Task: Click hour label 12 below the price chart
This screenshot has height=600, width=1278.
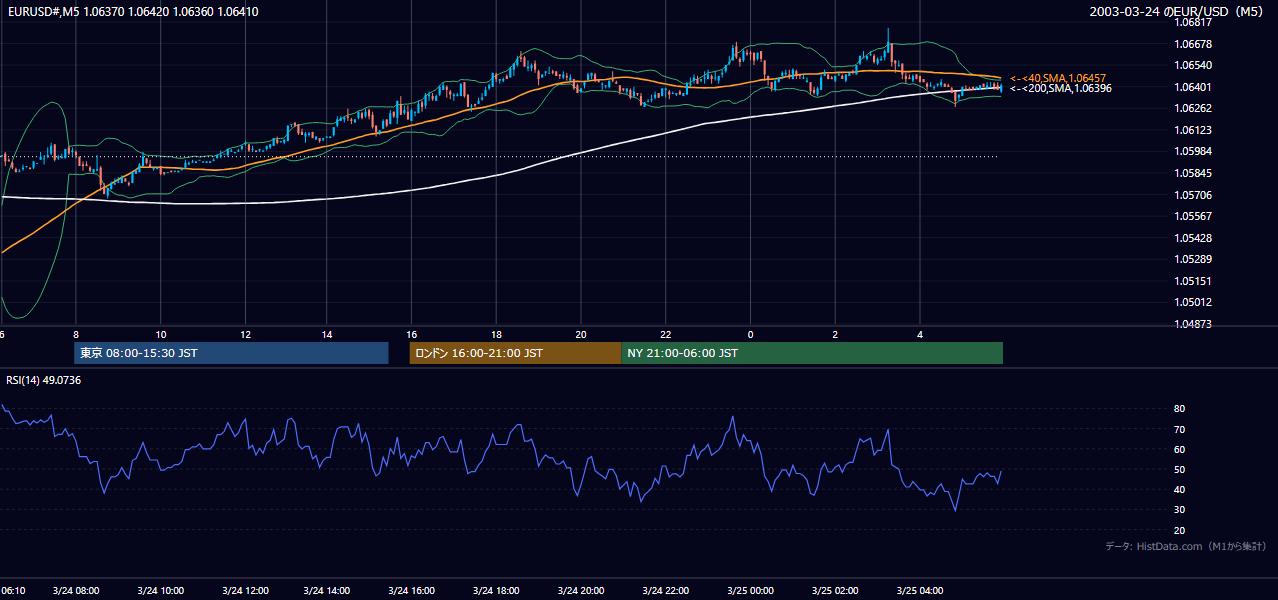Action: (x=245, y=333)
